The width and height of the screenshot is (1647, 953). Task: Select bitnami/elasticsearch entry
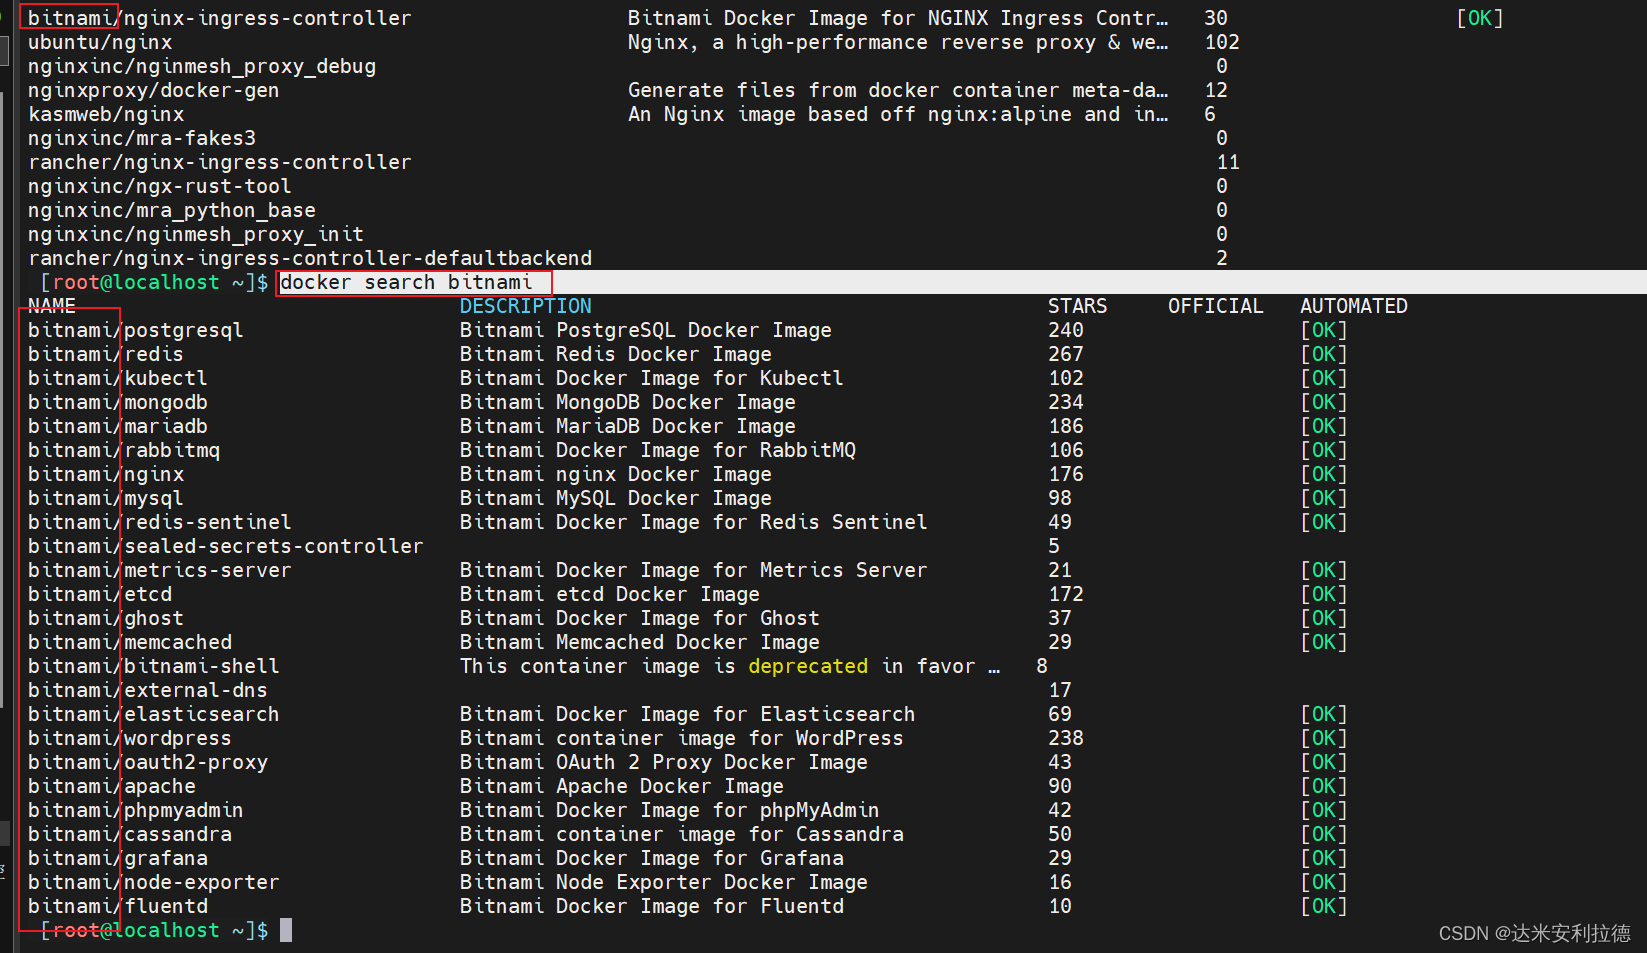(153, 714)
